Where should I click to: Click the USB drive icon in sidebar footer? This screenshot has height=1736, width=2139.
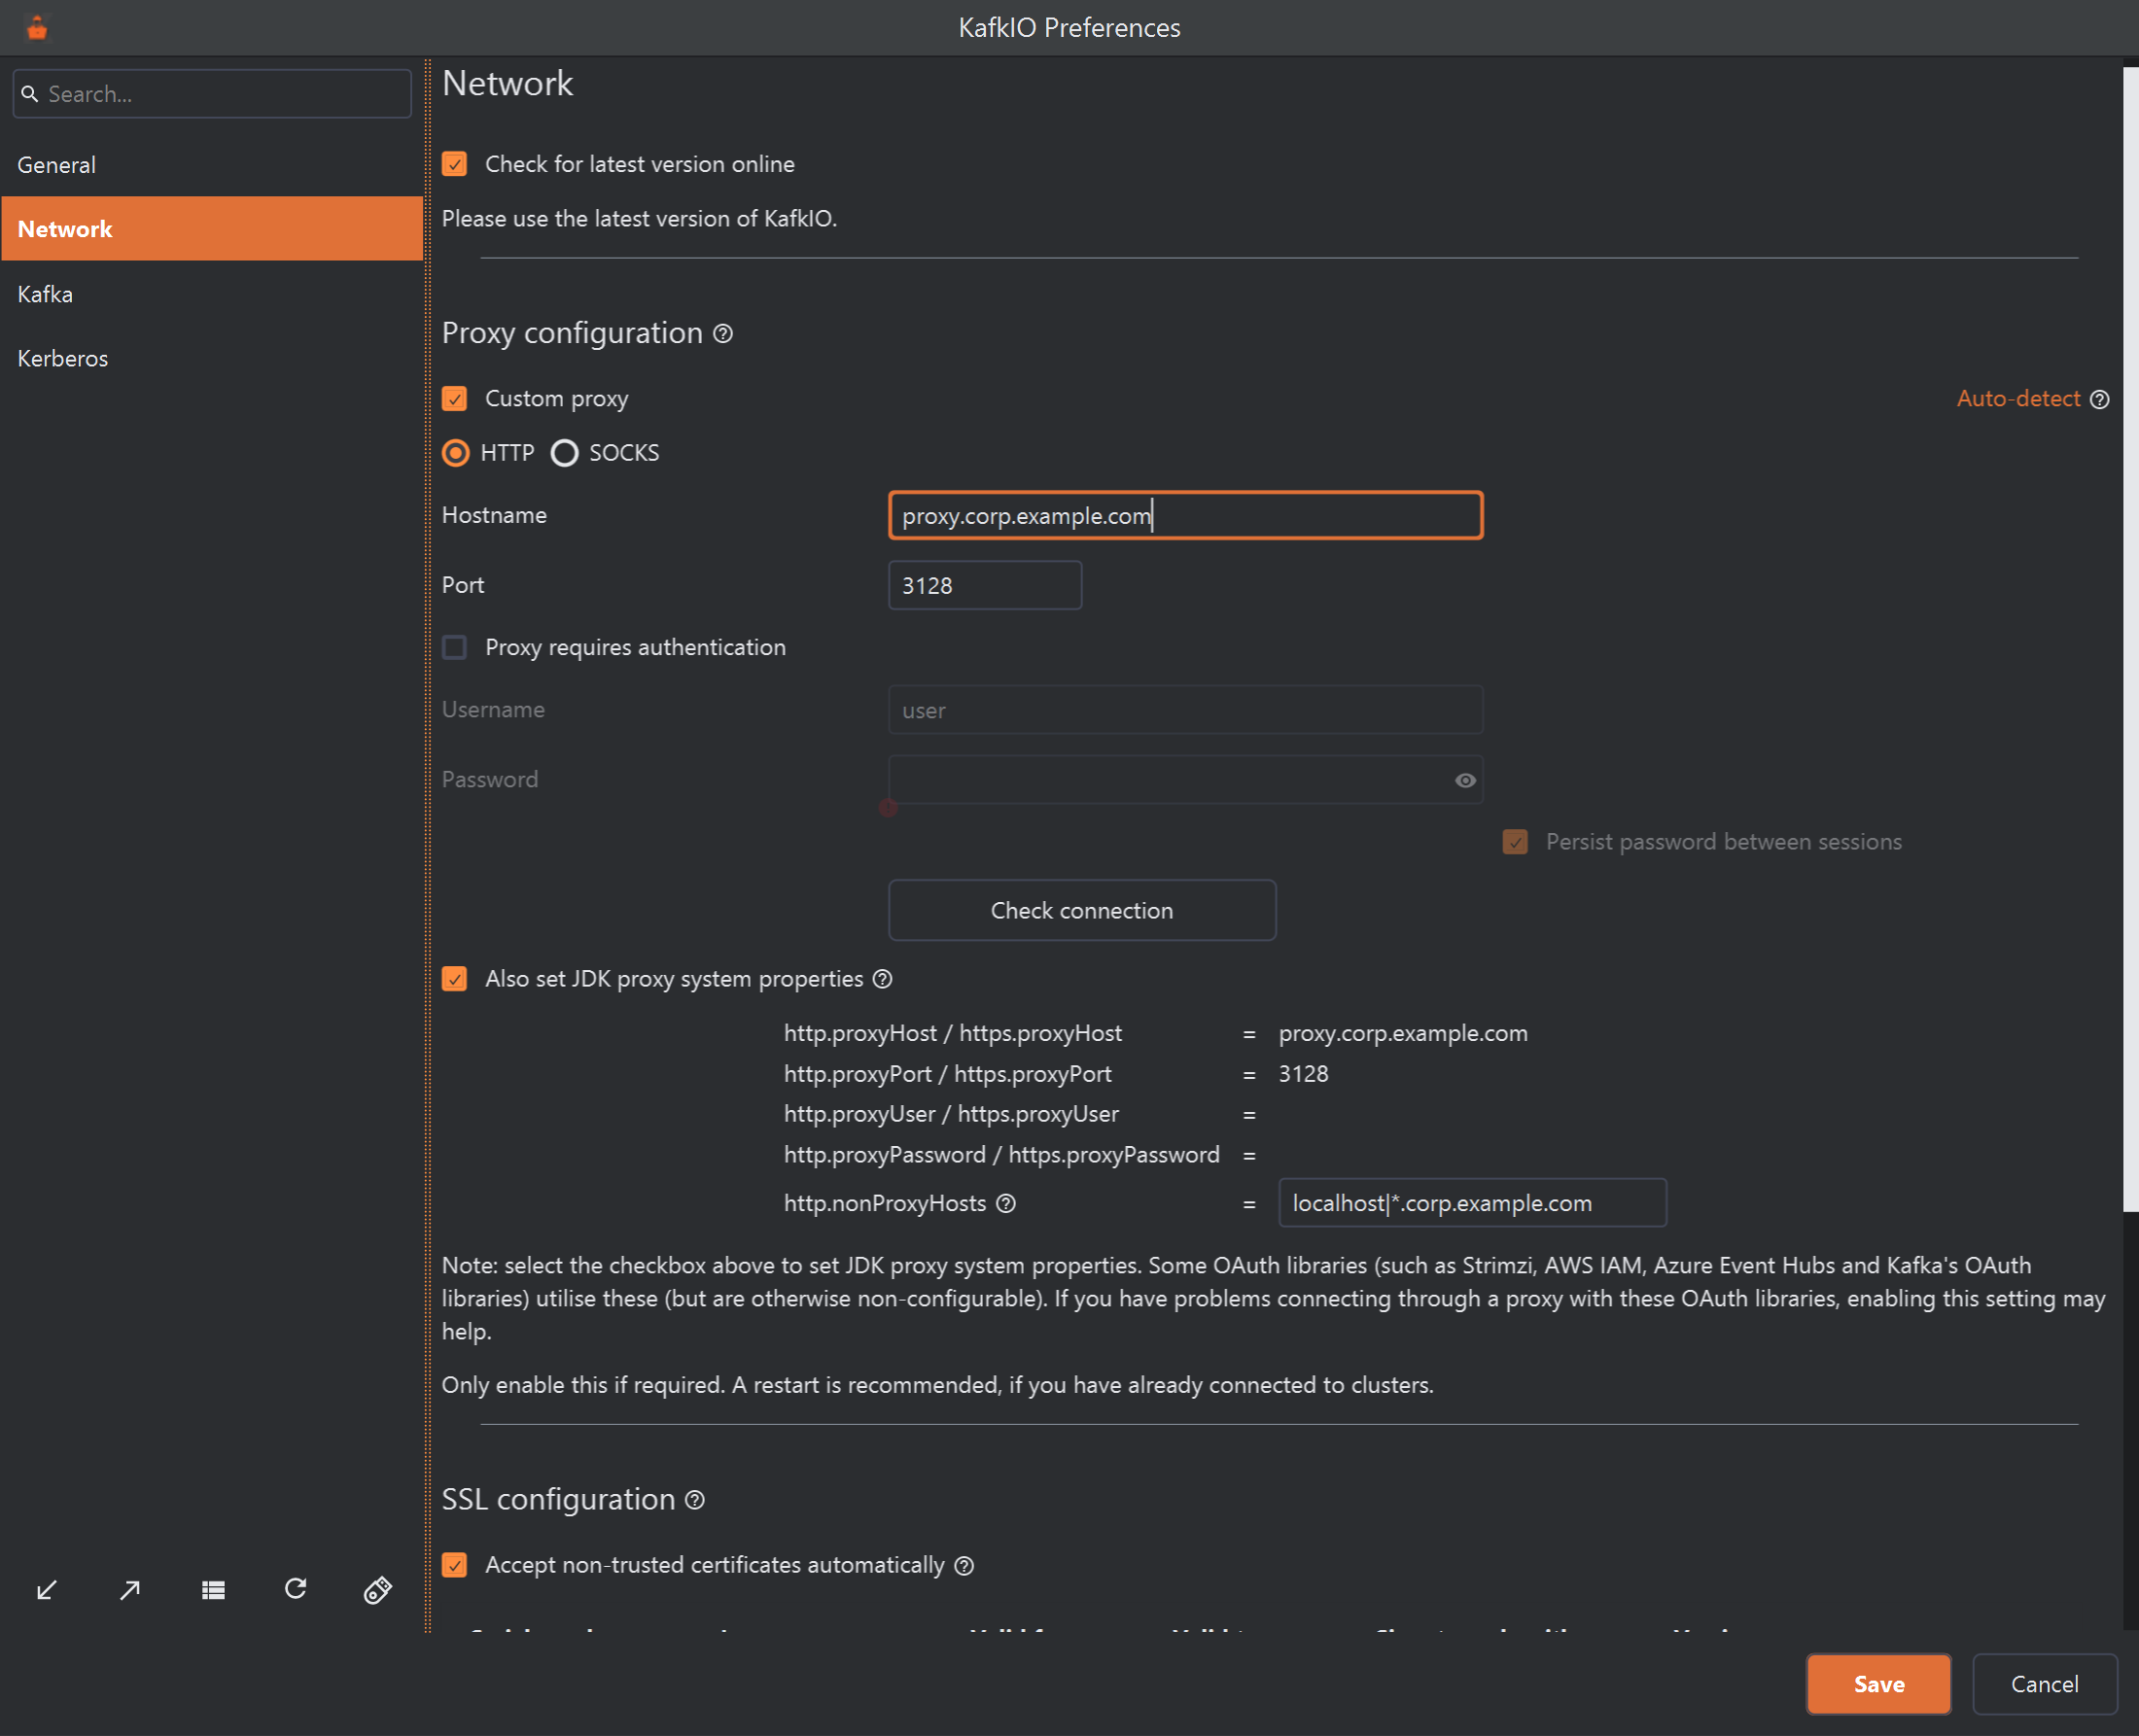pyautogui.click(x=378, y=1590)
